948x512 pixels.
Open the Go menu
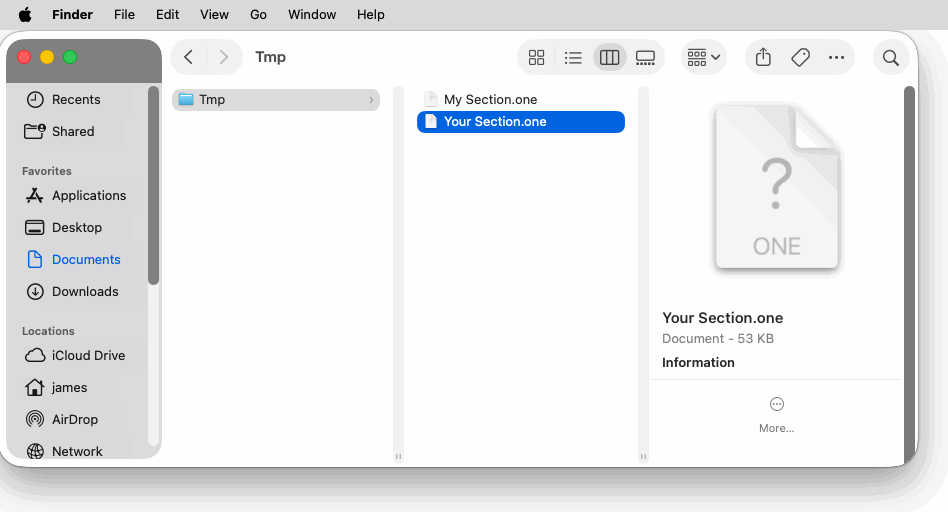point(258,15)
